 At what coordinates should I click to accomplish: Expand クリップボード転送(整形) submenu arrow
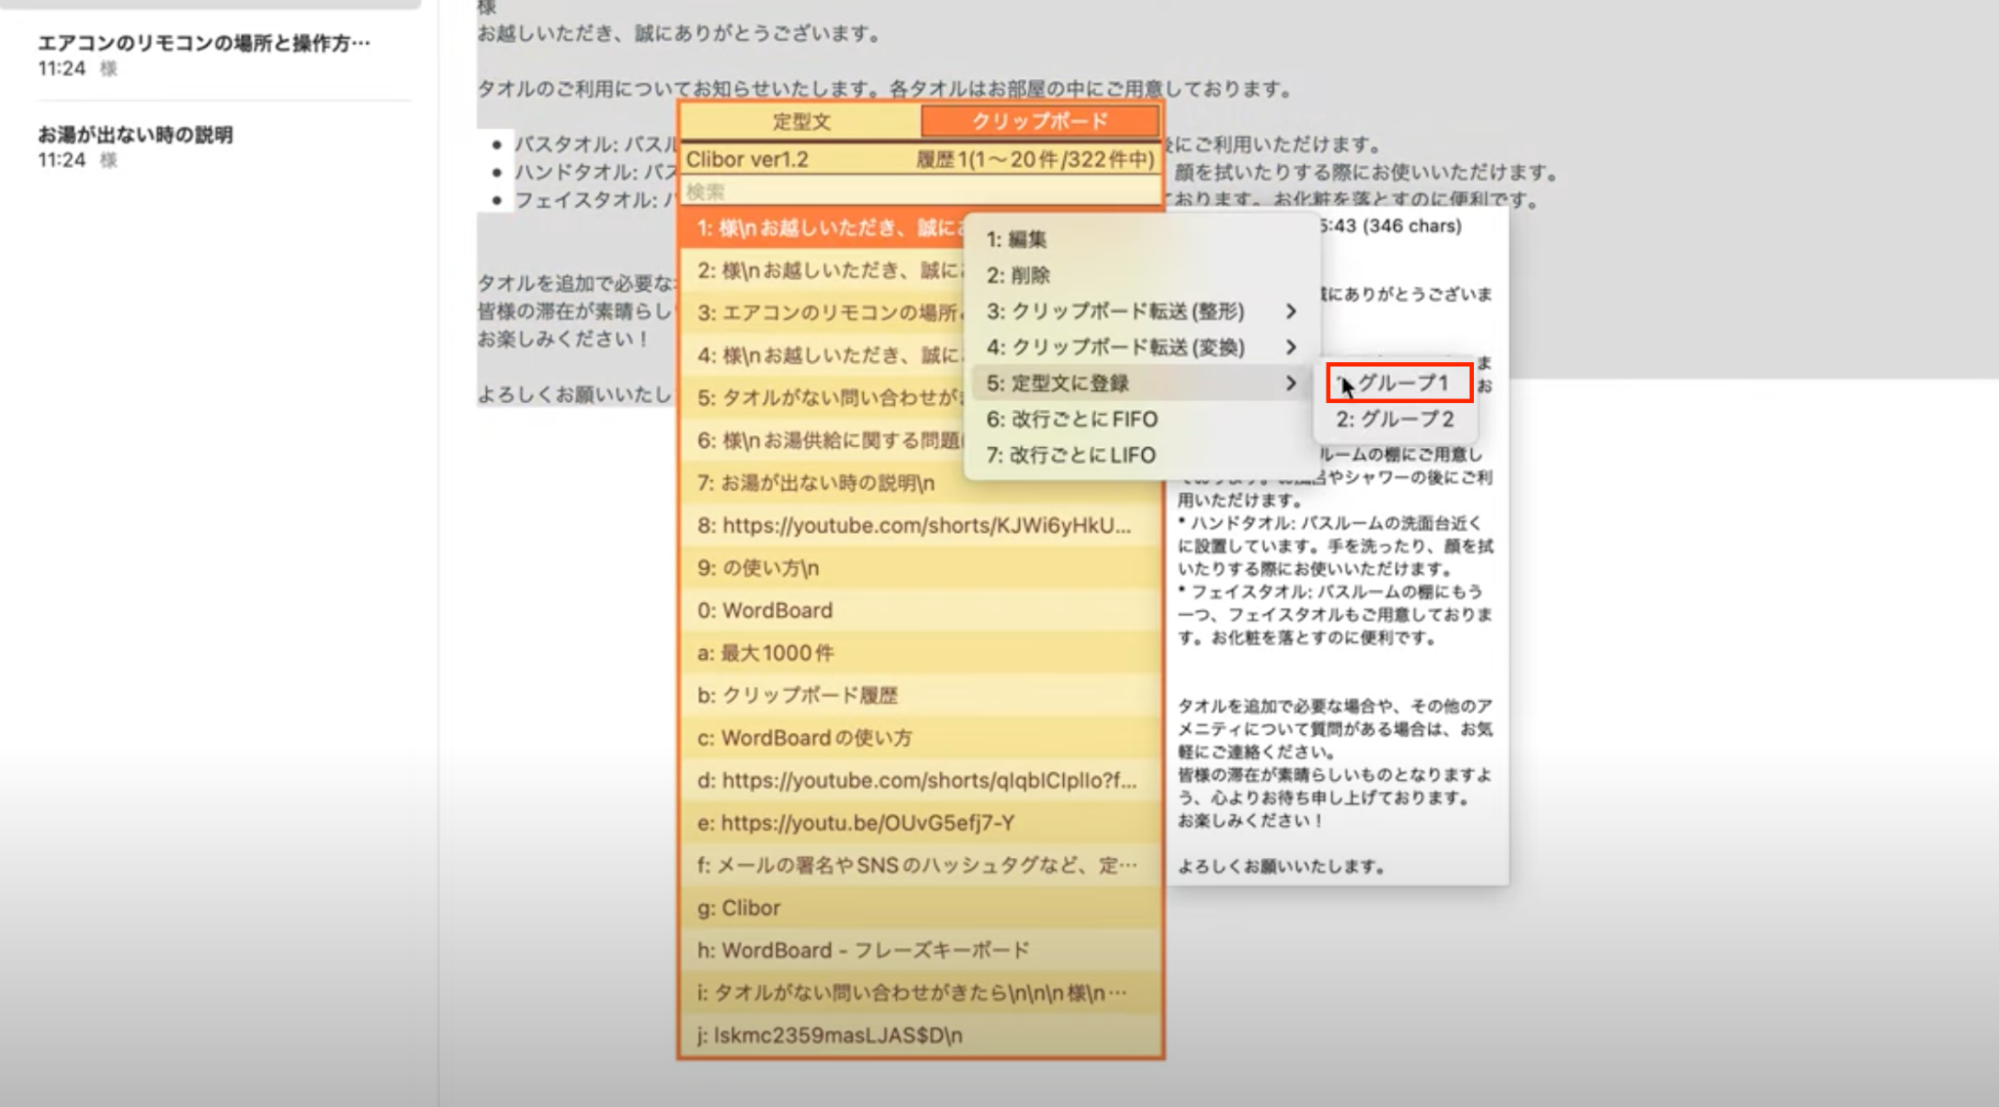click(x=1291, y=311)
